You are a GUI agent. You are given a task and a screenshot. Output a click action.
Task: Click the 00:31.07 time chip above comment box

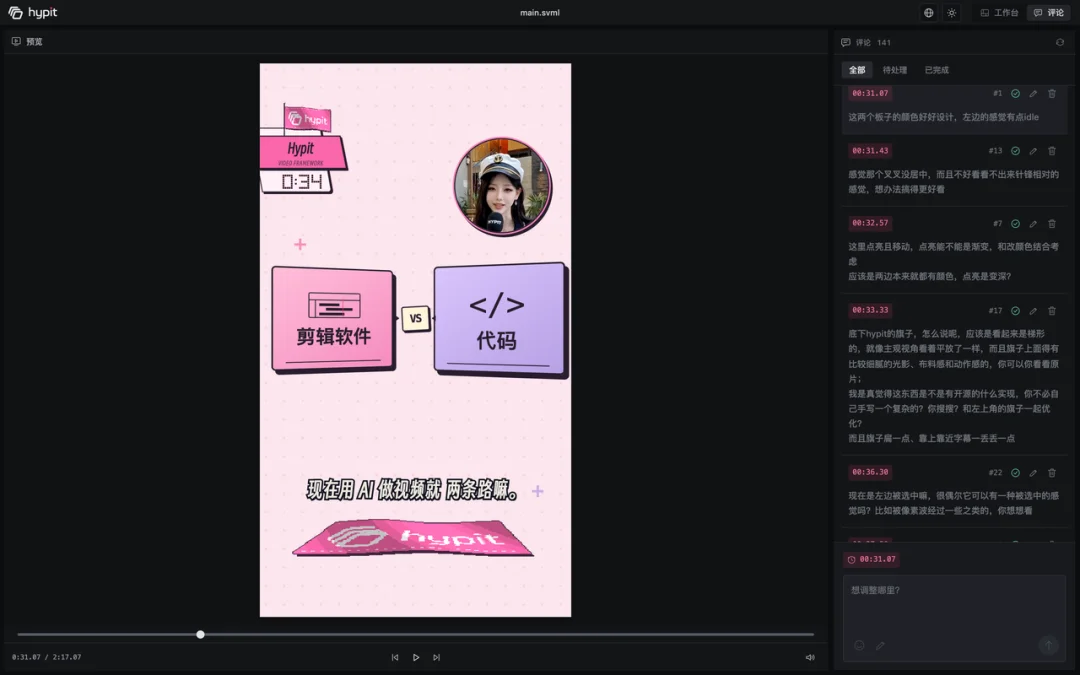(x=871, y=559)
